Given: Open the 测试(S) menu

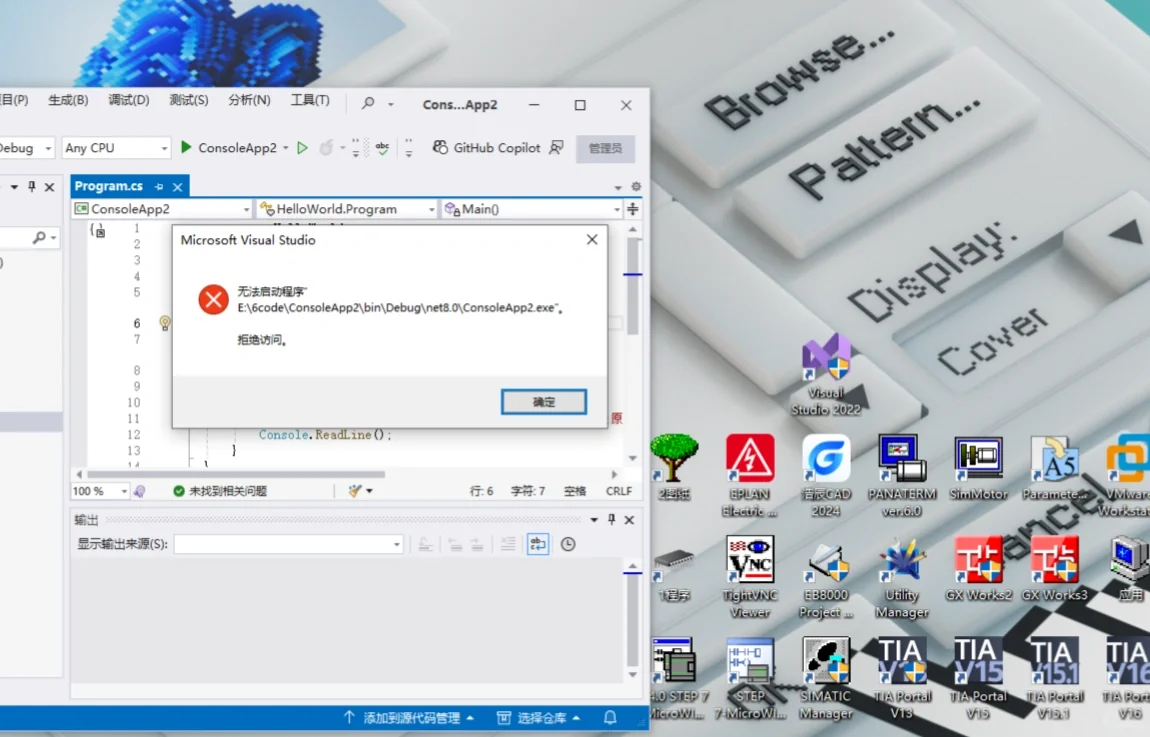Looking at the screenshot, I should click(188, 100).
